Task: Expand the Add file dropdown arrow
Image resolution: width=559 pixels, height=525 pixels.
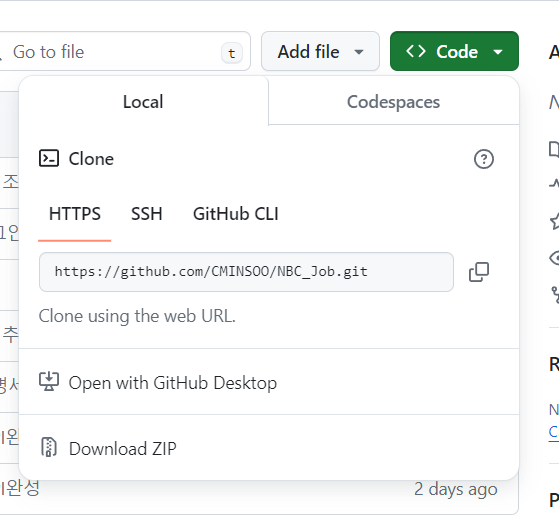Action: 359,52
